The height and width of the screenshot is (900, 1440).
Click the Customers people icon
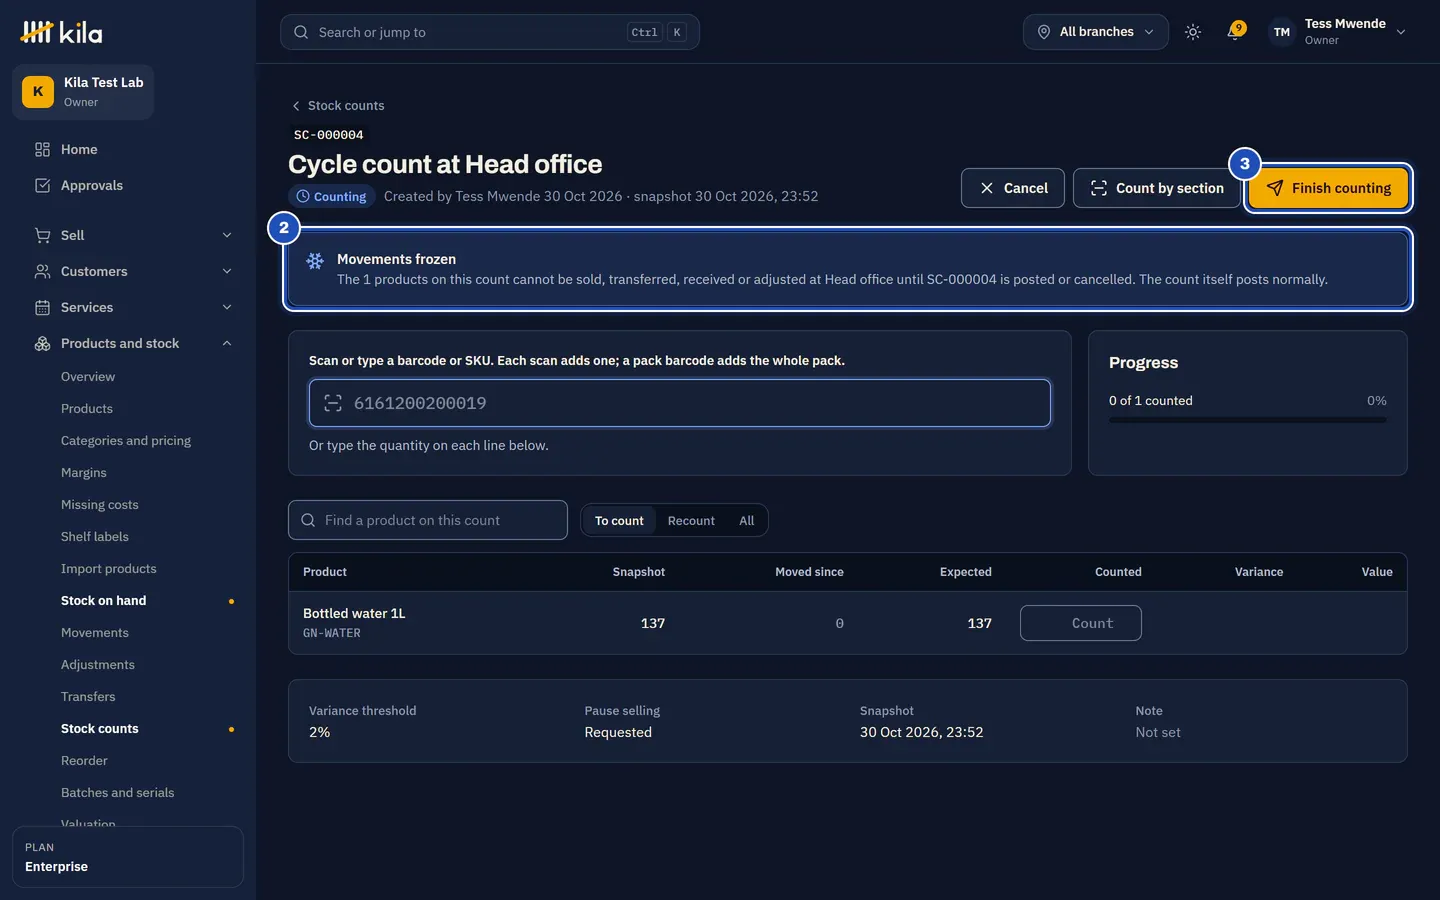(42, 271)
